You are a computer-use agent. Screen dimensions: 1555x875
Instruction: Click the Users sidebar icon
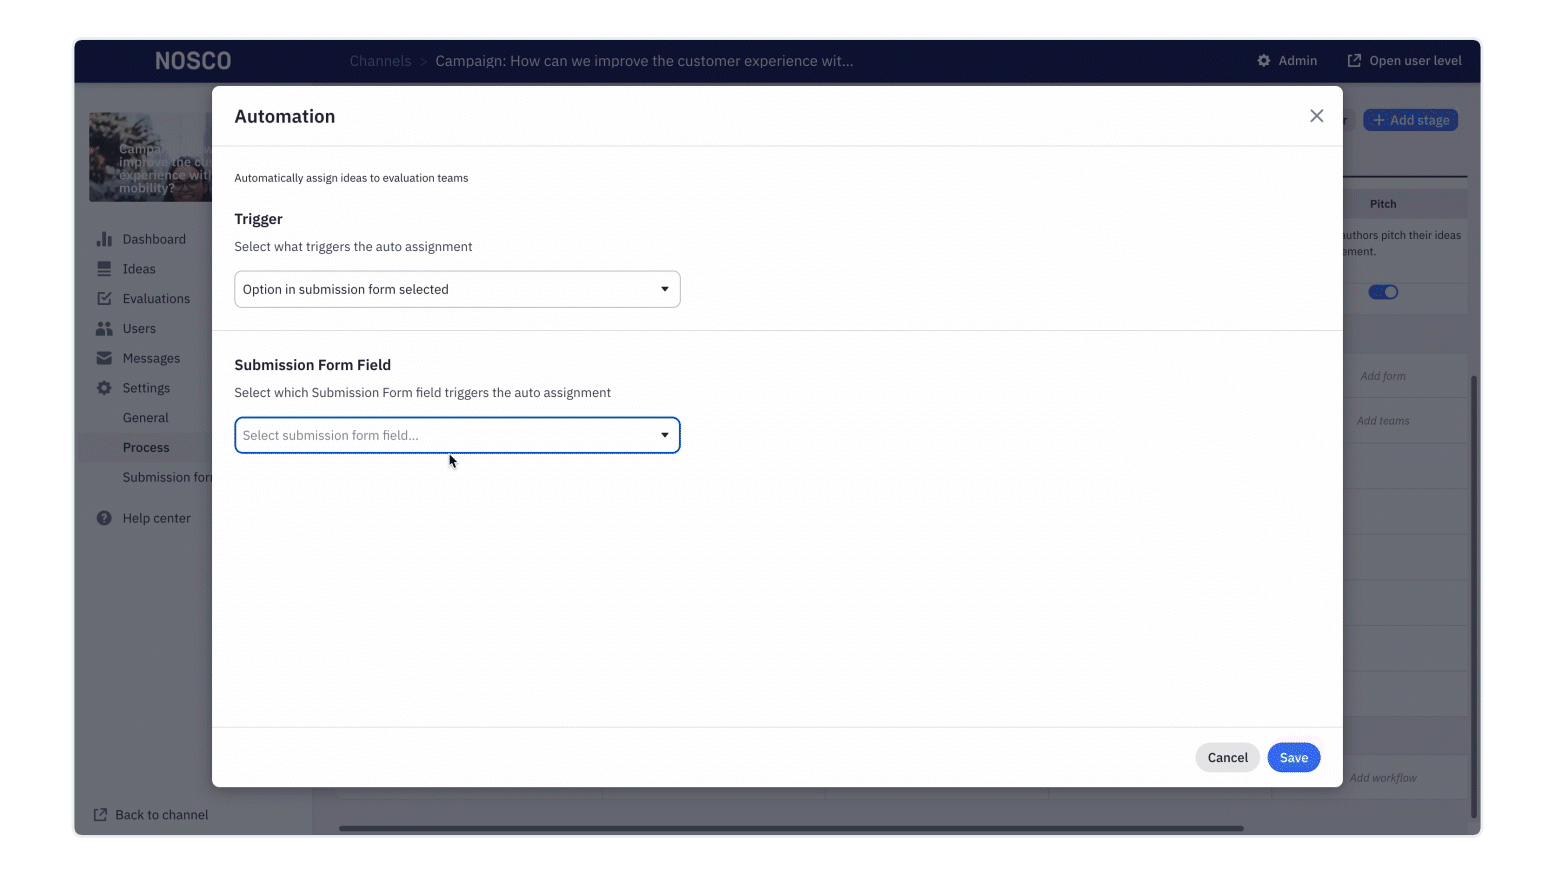click(x=105, y=328)
